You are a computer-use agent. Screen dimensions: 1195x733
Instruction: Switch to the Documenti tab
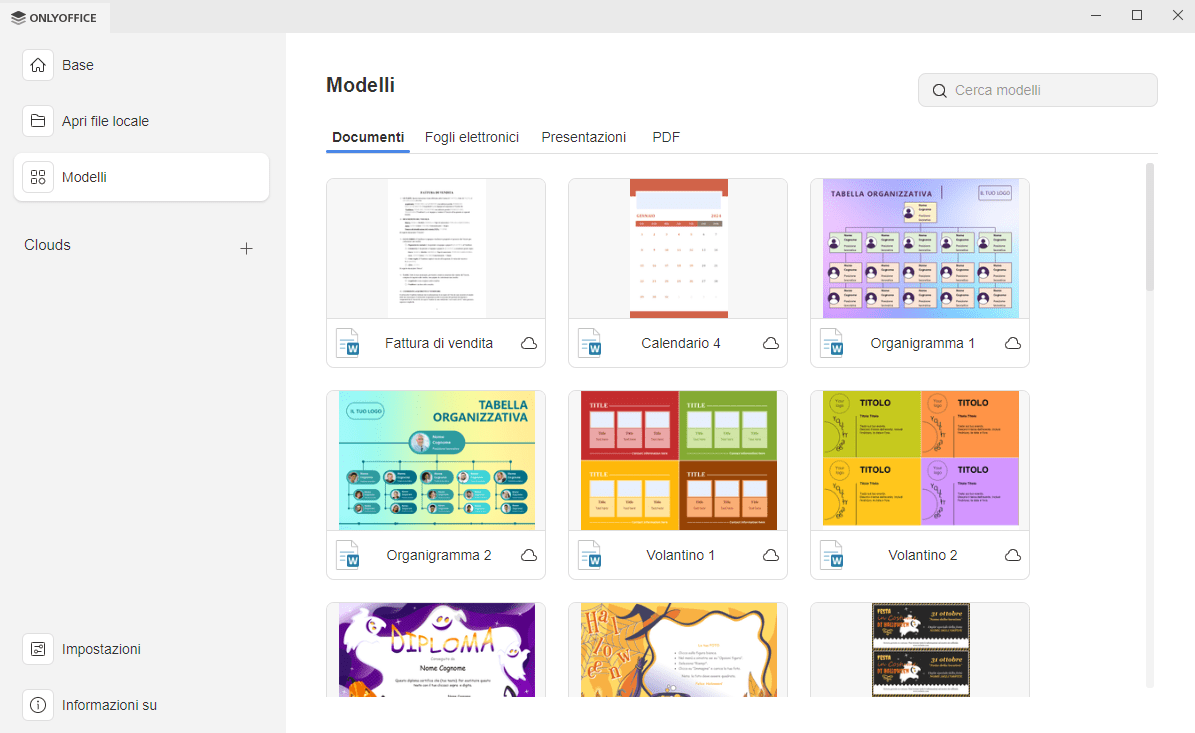coord(368,137)
